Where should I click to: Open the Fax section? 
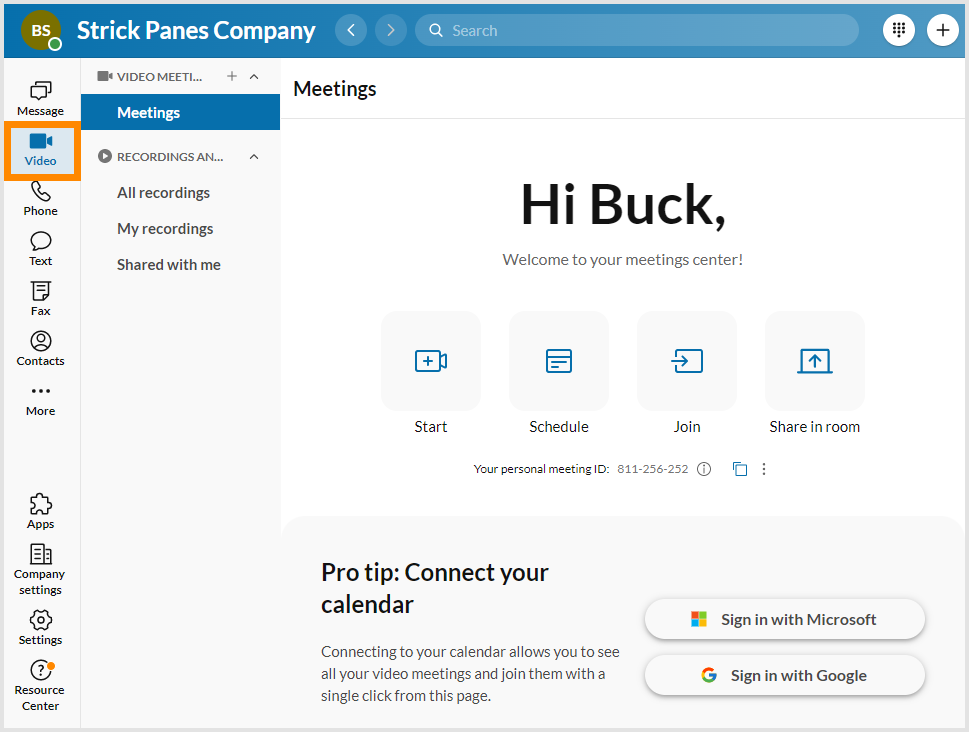pos(40,297)
